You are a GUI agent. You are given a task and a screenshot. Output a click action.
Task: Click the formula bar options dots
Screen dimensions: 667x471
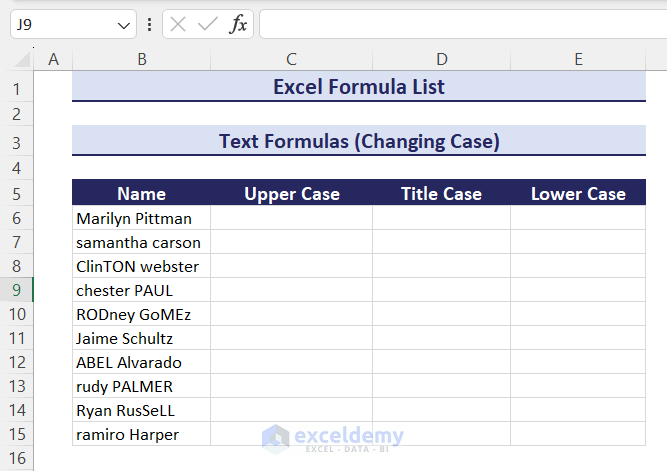[149, 25]
